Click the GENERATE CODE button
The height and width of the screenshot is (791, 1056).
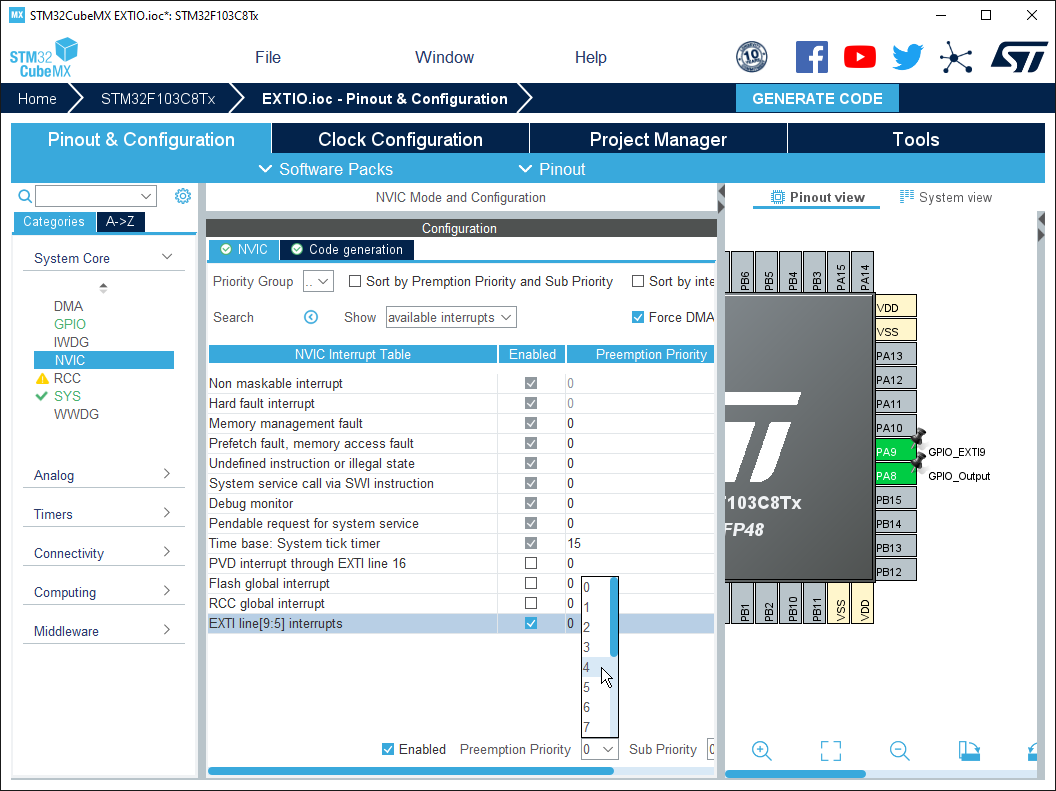pos(817,98)
